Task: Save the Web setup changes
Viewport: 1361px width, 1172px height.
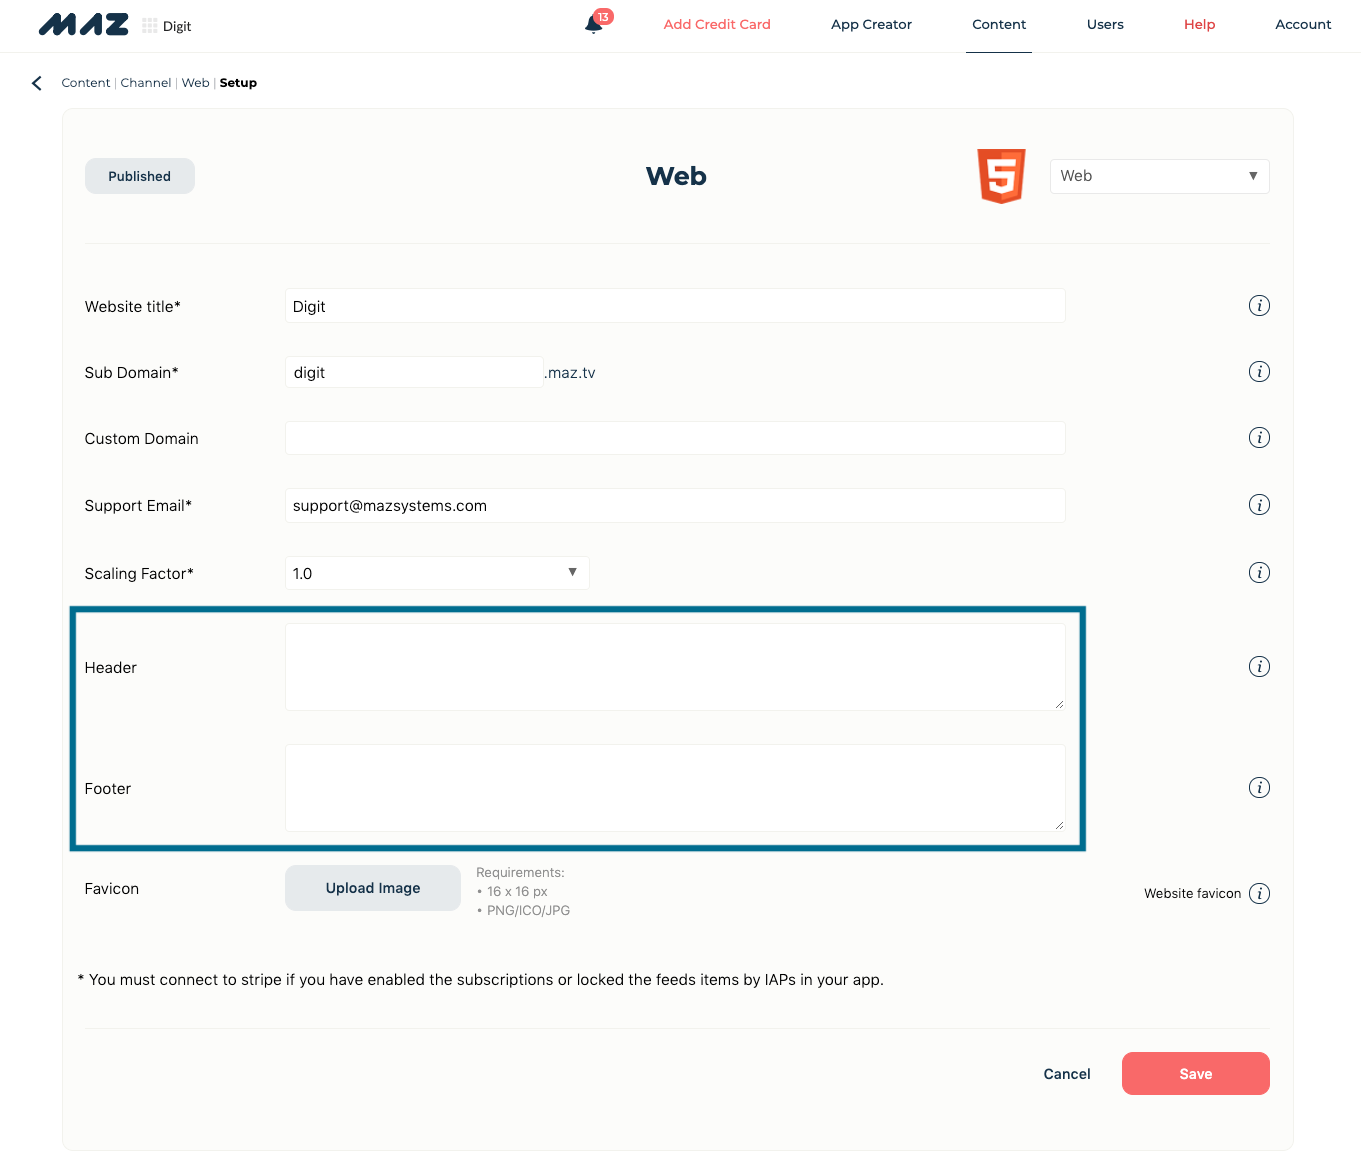Action: pos(1195,1073)
